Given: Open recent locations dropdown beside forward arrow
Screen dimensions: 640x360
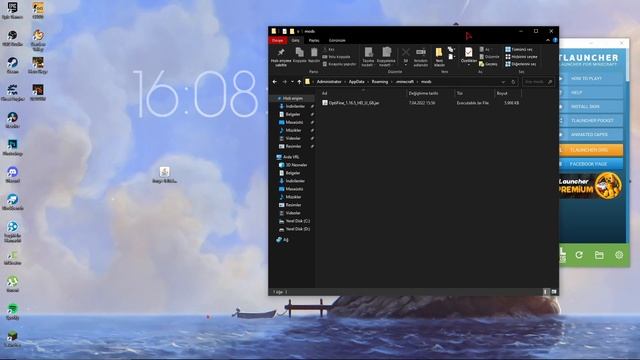Looking at the screenshot, I should click(x=292, y=82).
